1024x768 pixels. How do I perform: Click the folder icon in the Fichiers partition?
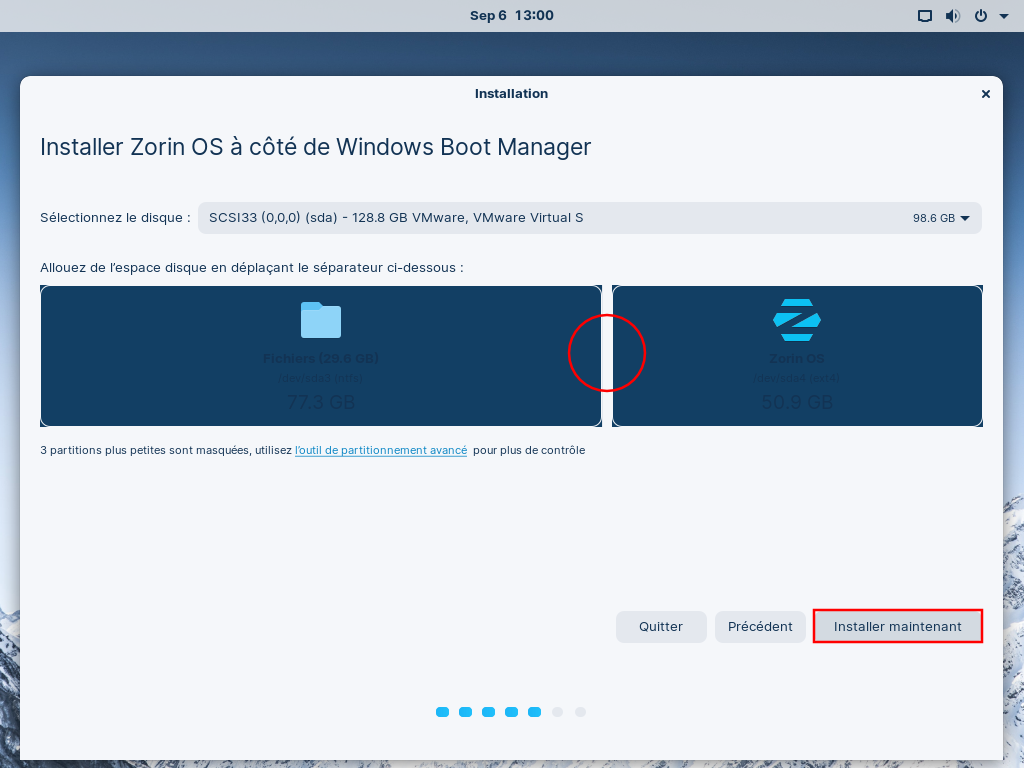[x=321, y=320]
